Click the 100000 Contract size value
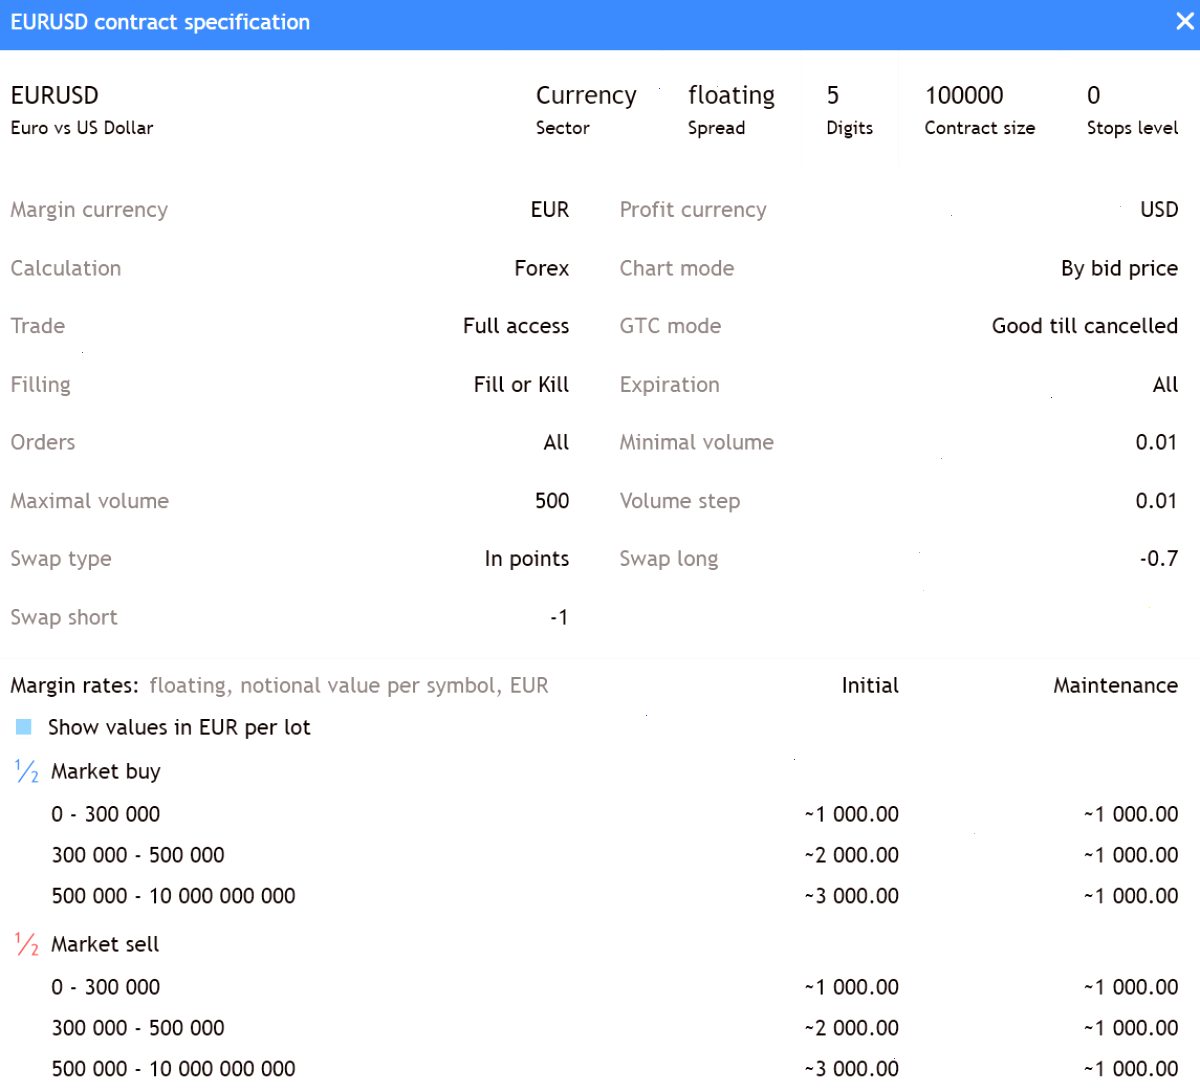Screen dimensions: 1200x1091 [x=964, y=95]
